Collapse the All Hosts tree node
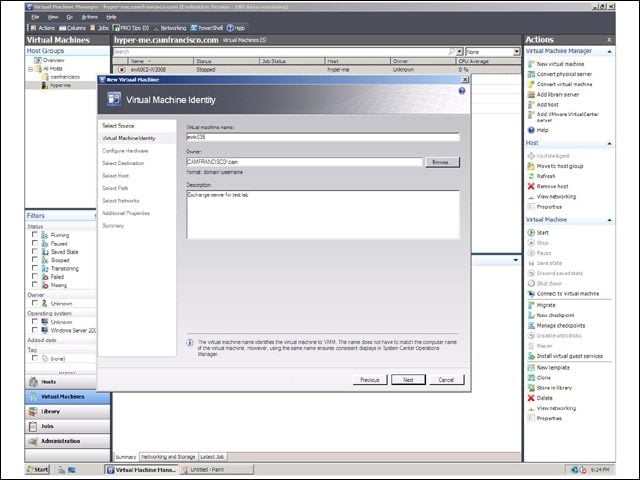Image resolution: width=640 pixels, height=480 pixels. (x=31, y=69)
